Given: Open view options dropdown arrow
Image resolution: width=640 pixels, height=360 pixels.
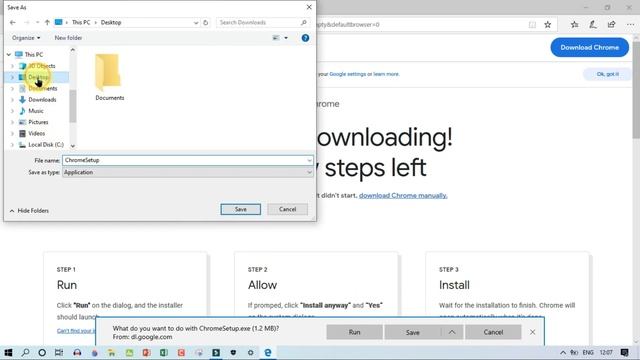Looking at the screenshot, I should (x=286, y=38).
